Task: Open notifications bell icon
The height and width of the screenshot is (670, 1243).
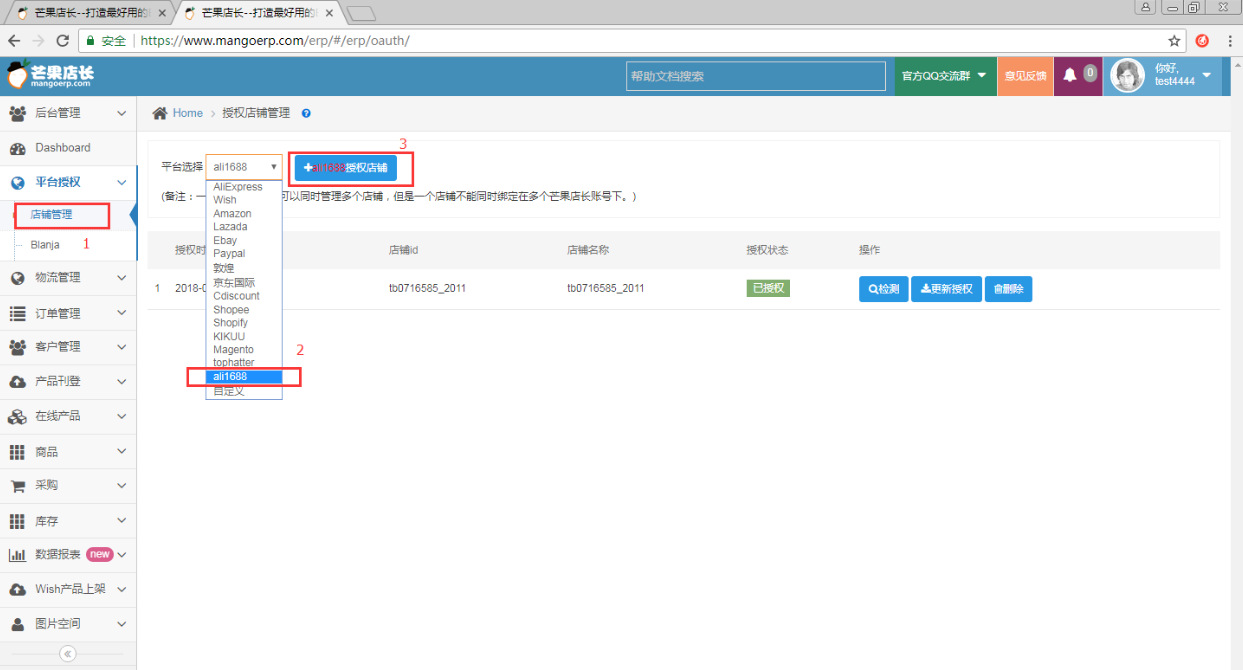Action: coord(1070,75)
